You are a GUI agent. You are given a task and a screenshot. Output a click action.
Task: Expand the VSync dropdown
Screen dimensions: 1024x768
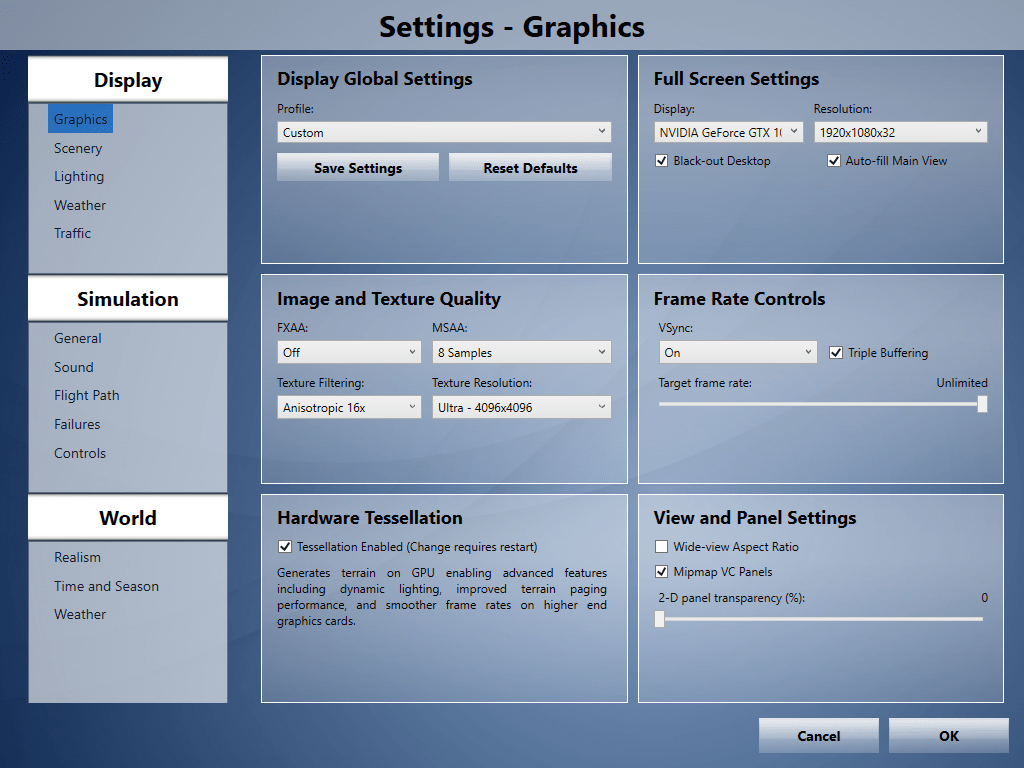click(737, 353)
